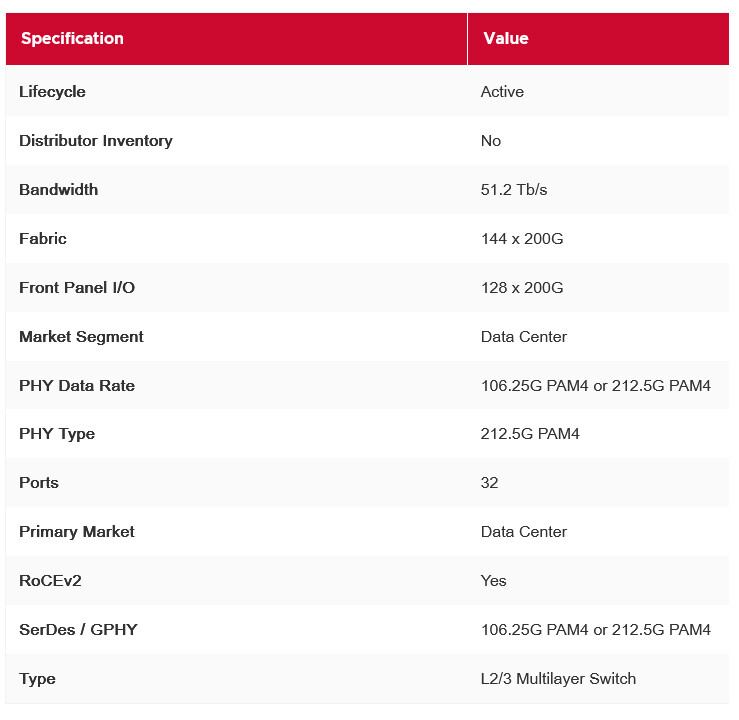Click the Market Segment label

coord(81,337)
